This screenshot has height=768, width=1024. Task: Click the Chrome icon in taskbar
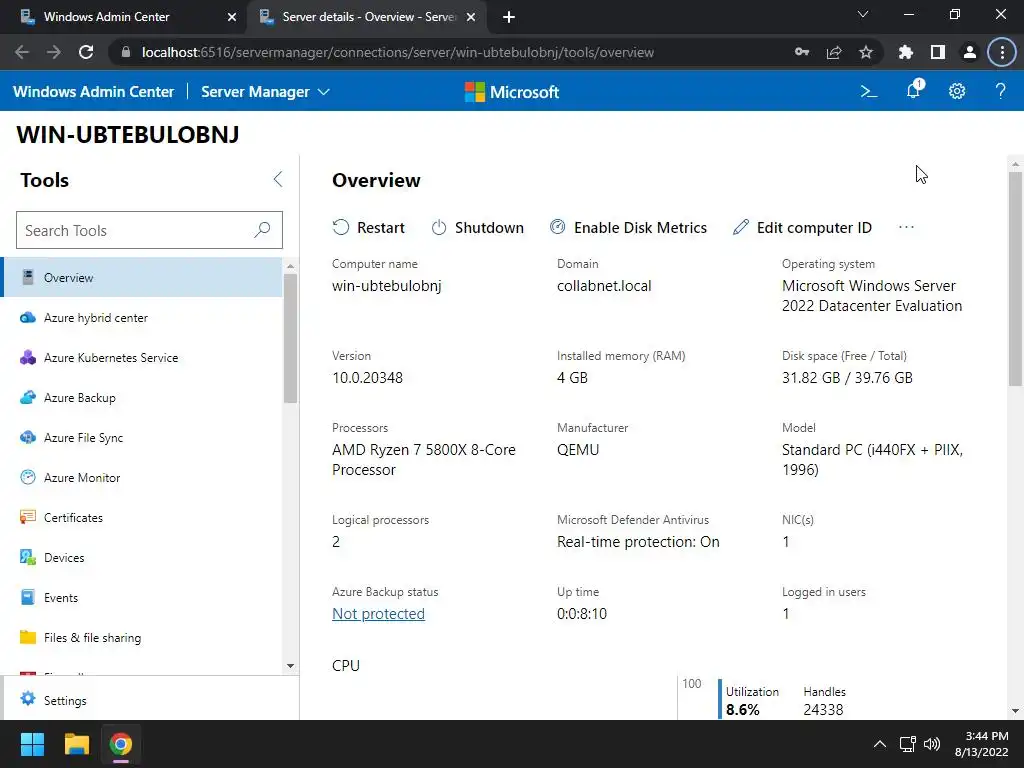click(120, 744)
